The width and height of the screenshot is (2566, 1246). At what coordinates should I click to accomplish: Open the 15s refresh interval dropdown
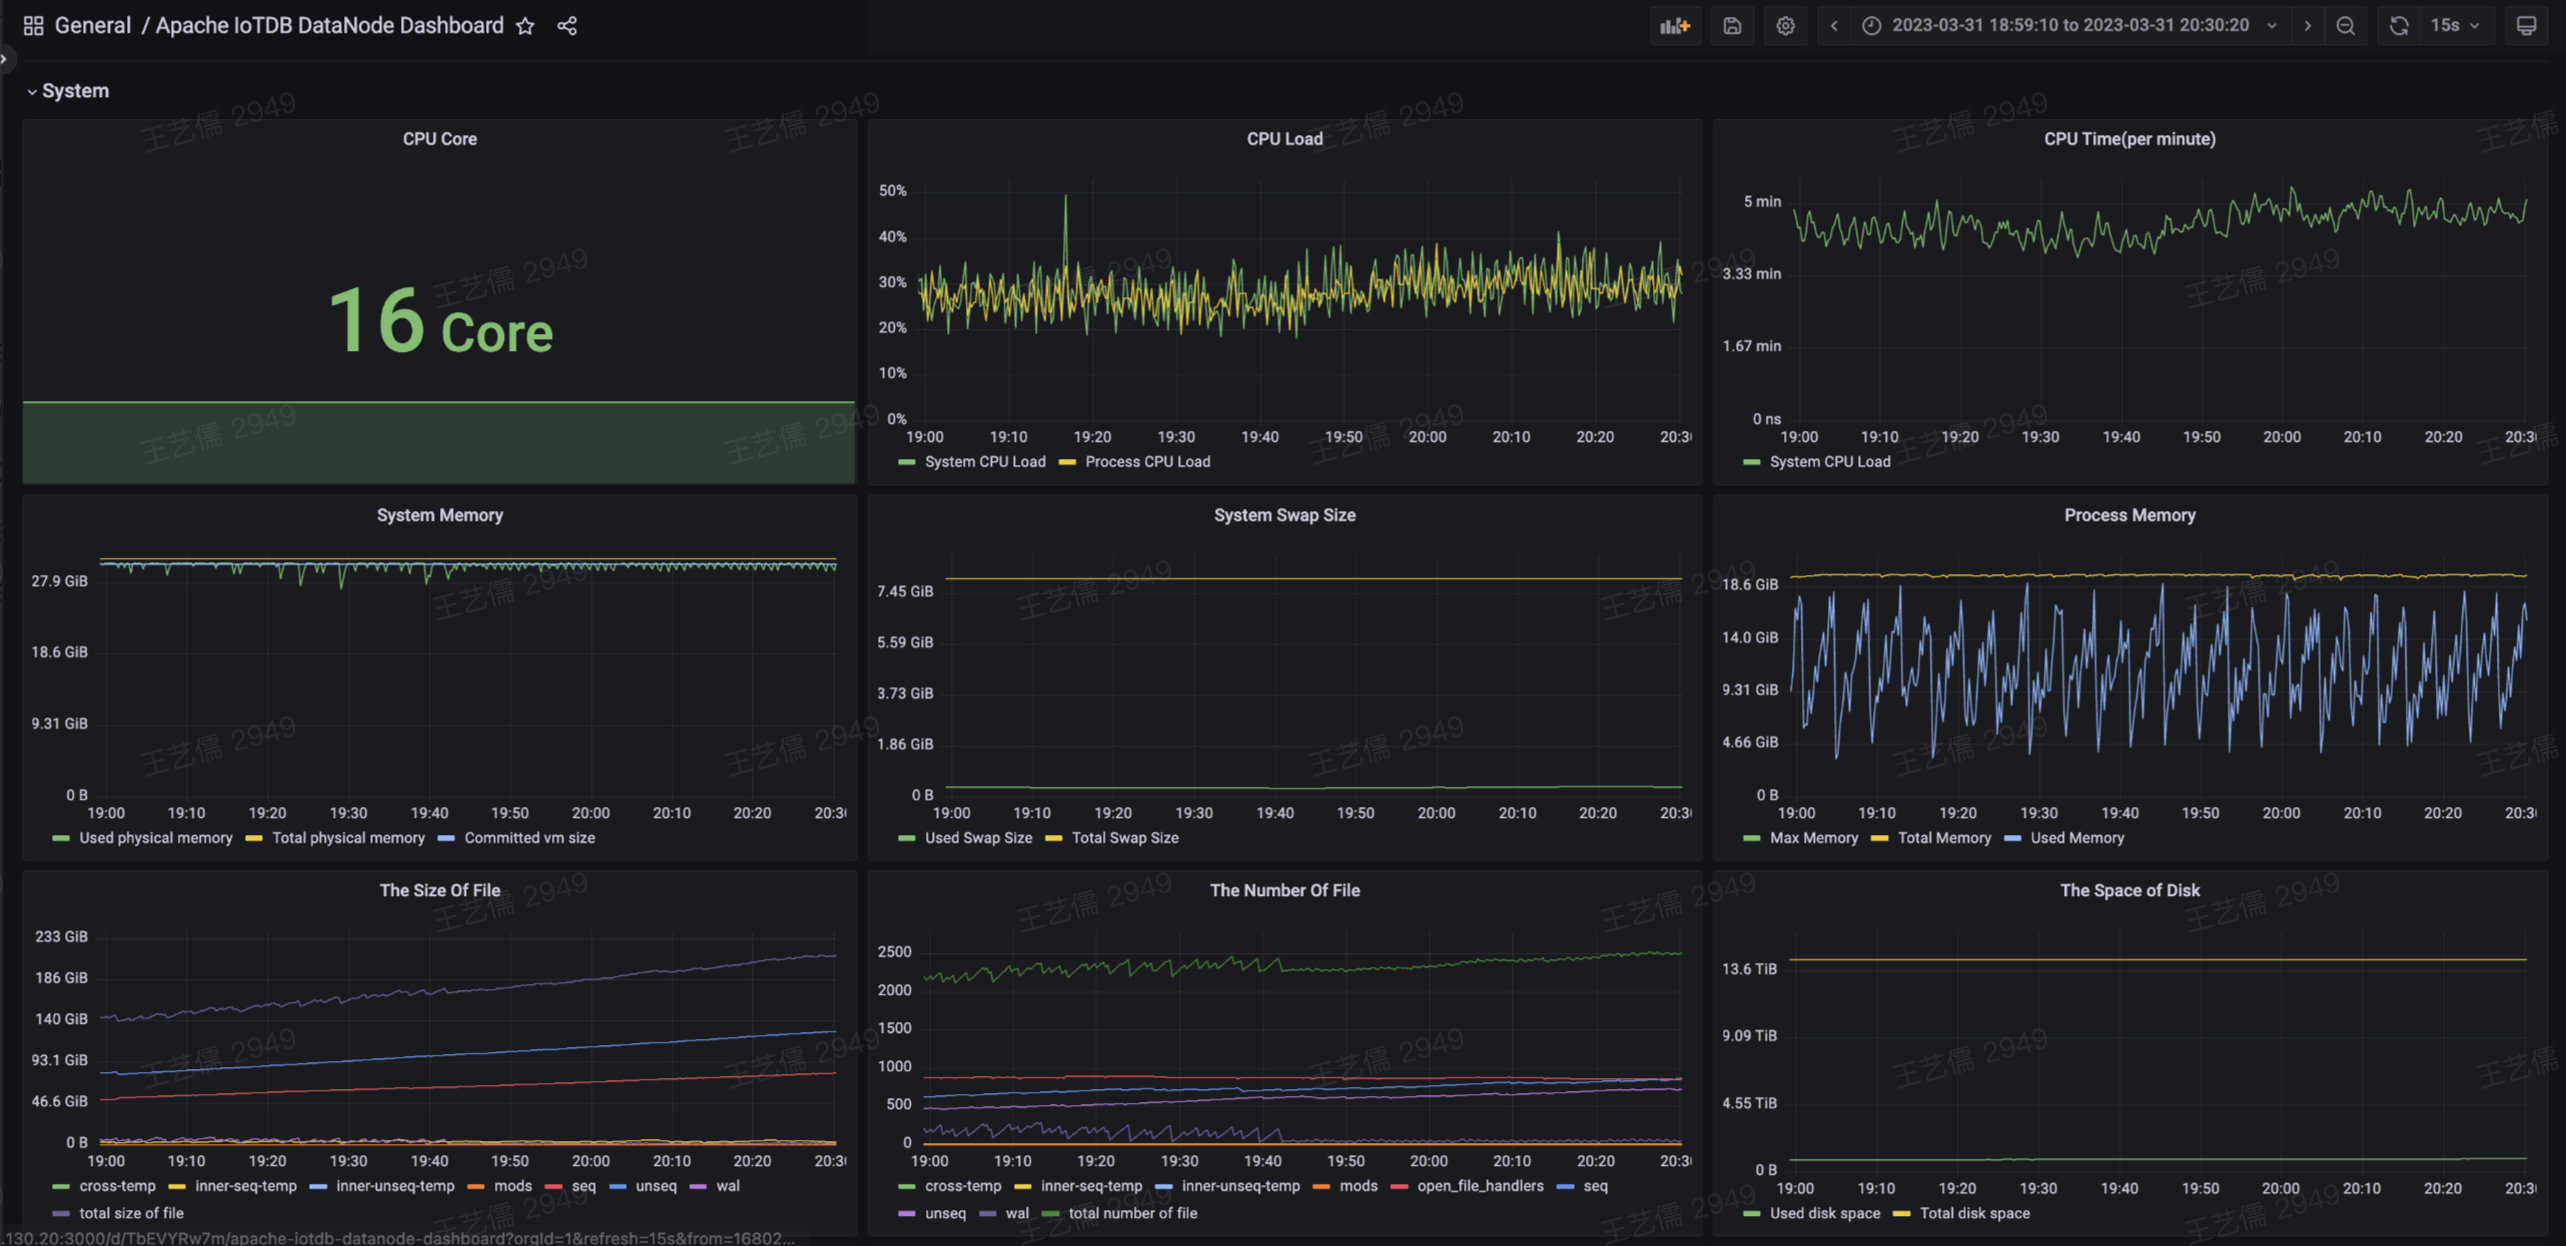pyautogui.click(x=2455, y=26)
